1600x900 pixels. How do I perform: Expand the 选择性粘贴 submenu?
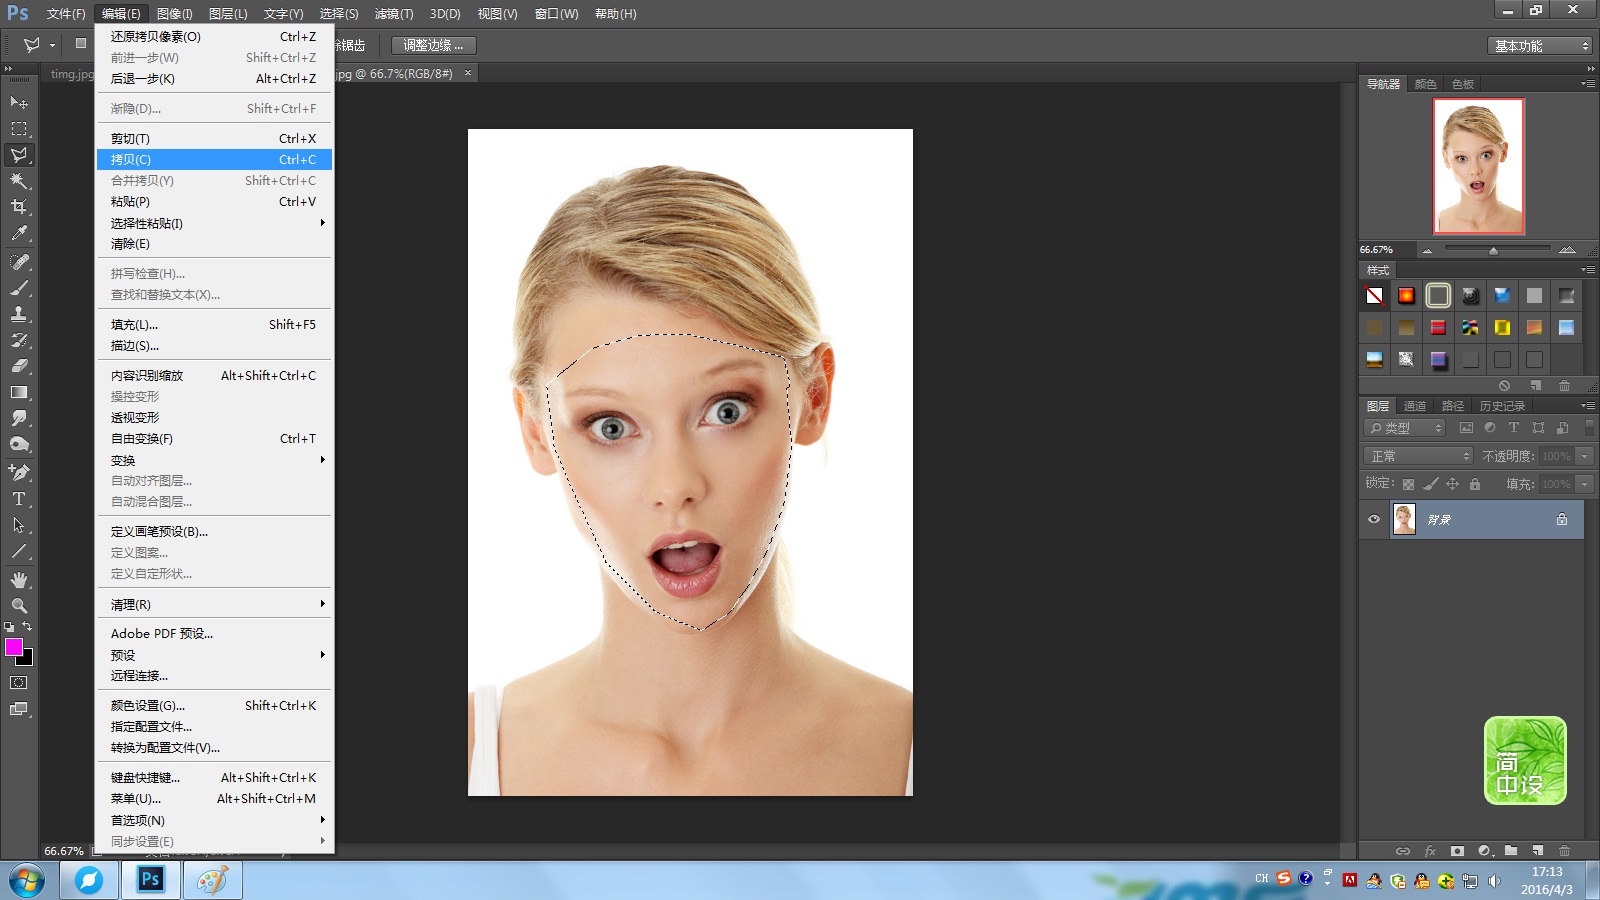(x=215, y=223)
